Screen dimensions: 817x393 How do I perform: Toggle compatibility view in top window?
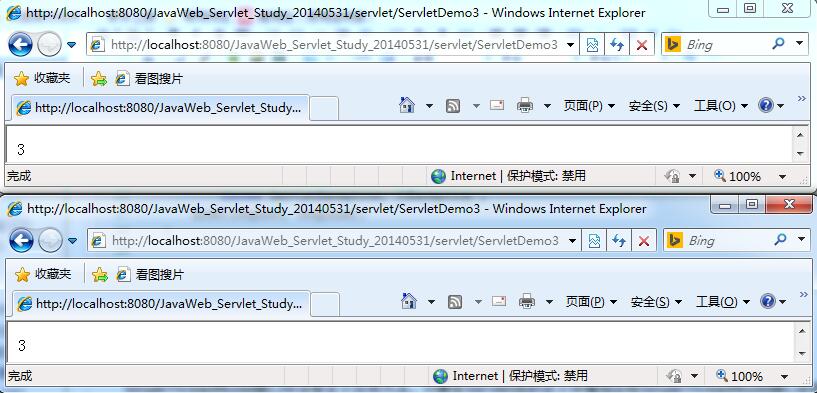coord(592,45)
